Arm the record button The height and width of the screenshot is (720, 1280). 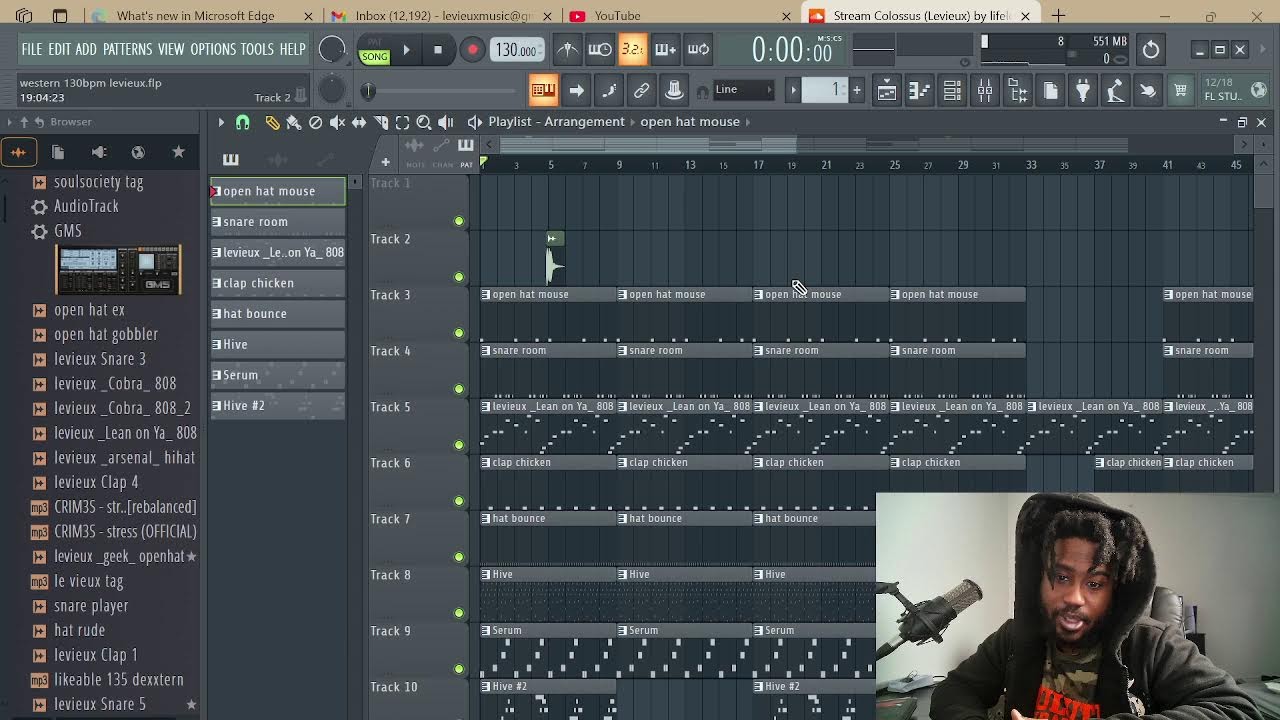[x=472, y=50]
